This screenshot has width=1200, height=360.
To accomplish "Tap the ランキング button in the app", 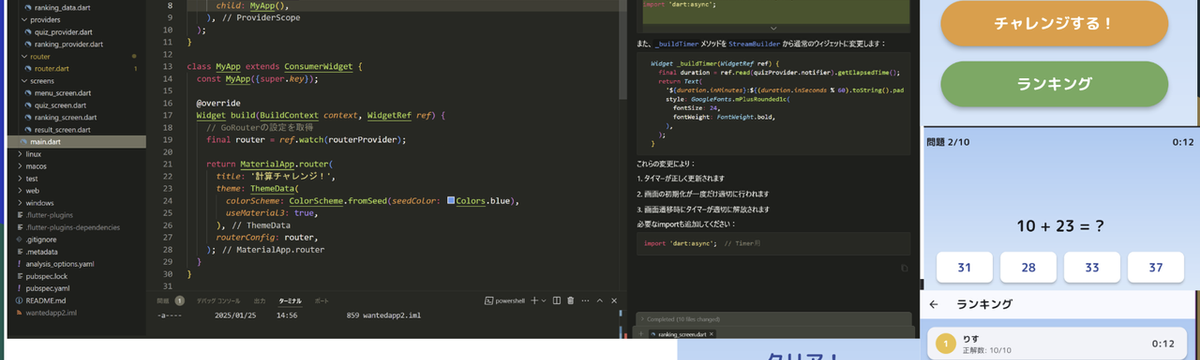I will point(1054,84).
